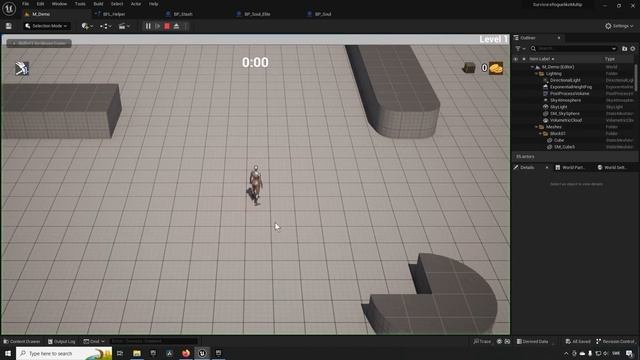Select VolumetricCloud in the Outliner
Image resolution: width=640 pixels, height=360 pixels.
(566, 120)
